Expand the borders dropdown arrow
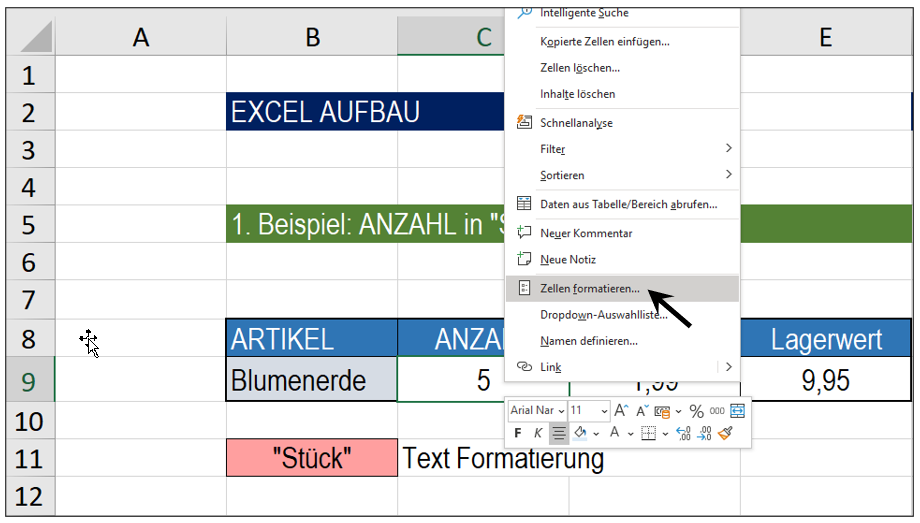This screenshot has height=523, width=920. (666, 434)
